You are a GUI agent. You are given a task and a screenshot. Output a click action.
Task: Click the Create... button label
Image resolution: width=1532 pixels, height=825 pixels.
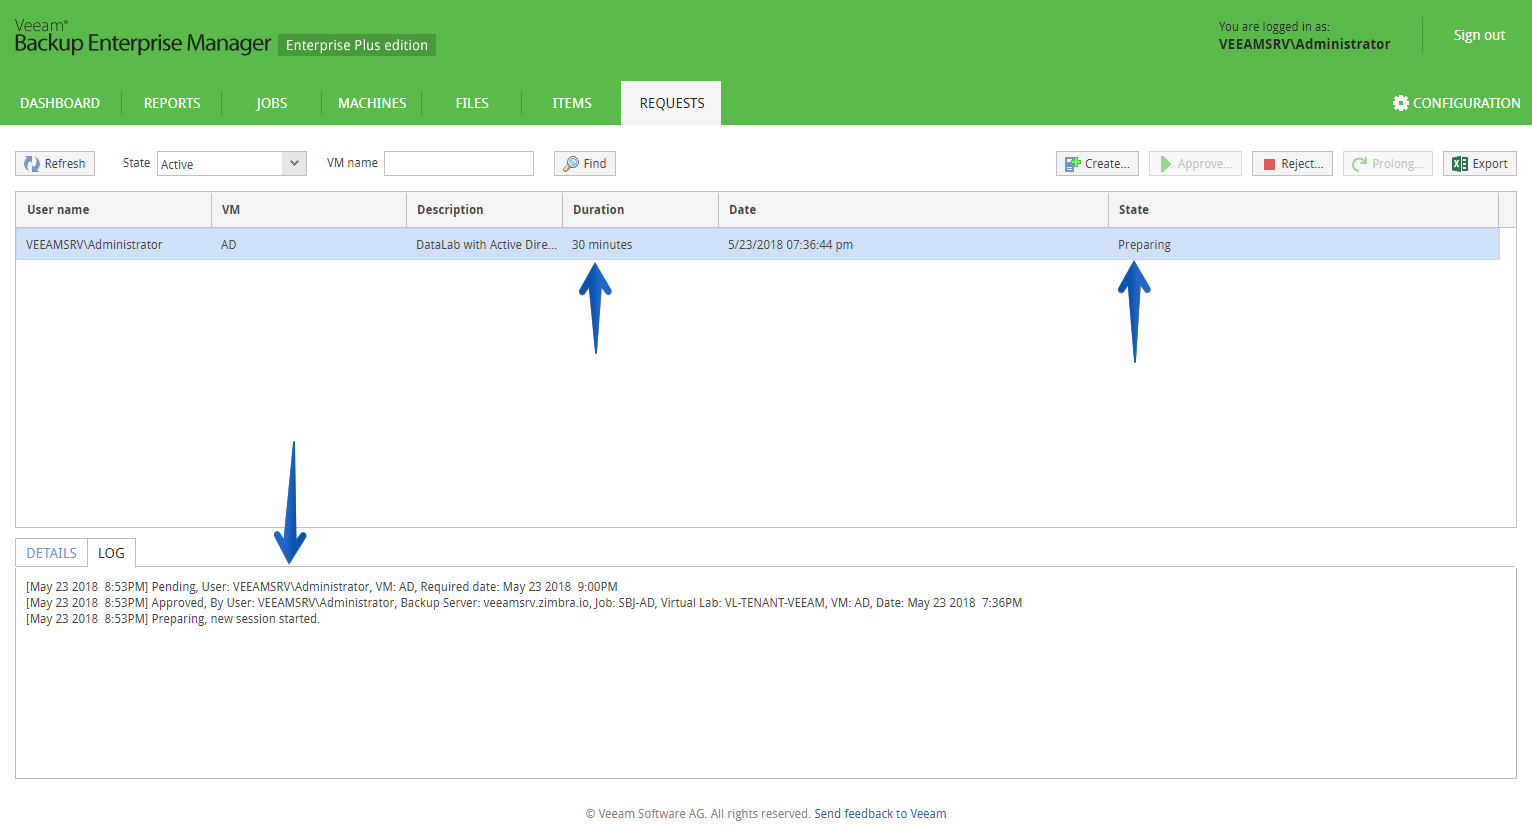(1107, 164)
